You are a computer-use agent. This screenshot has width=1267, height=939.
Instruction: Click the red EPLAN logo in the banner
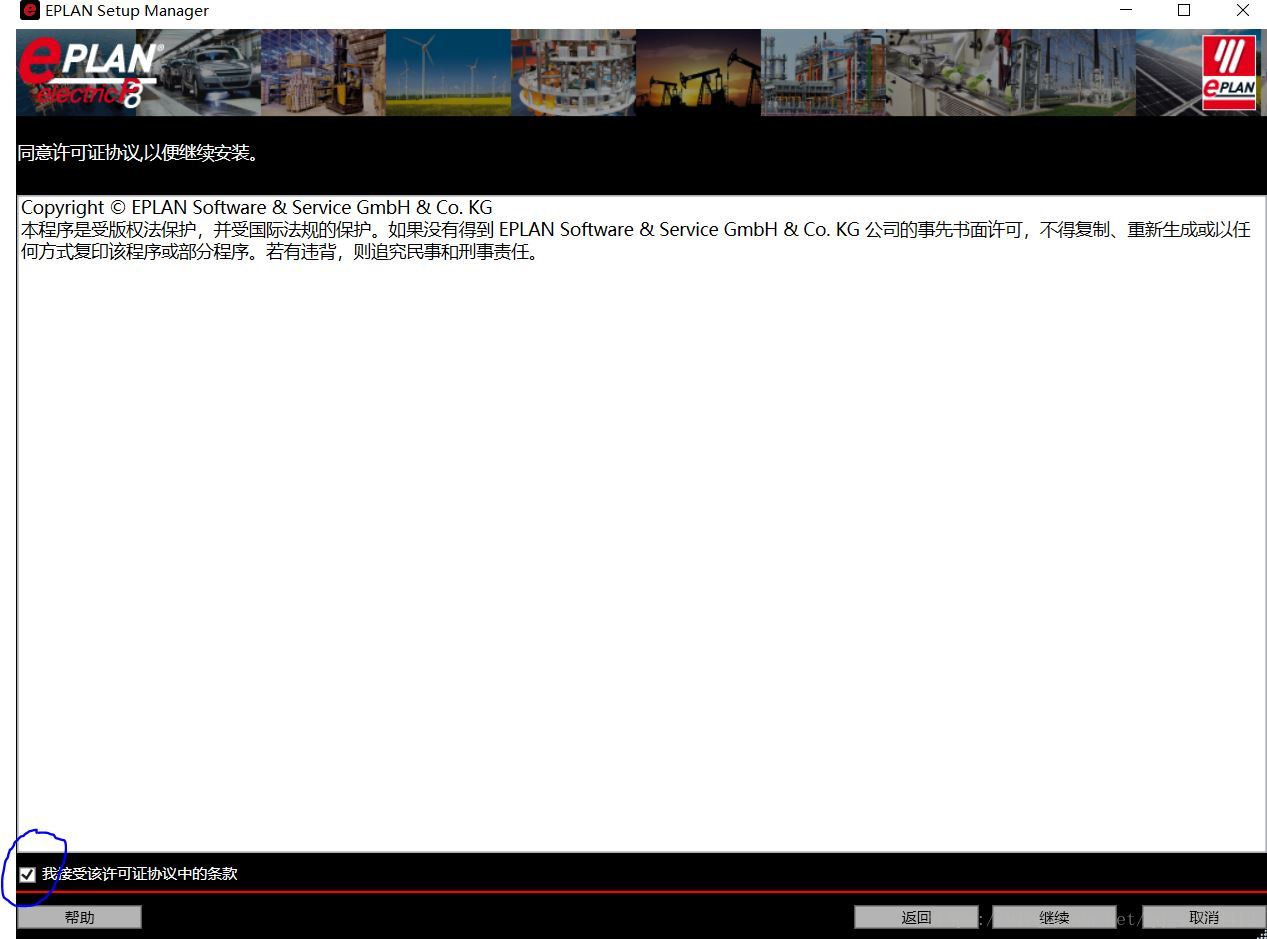pyautogui.click(x=1229, y=73)
